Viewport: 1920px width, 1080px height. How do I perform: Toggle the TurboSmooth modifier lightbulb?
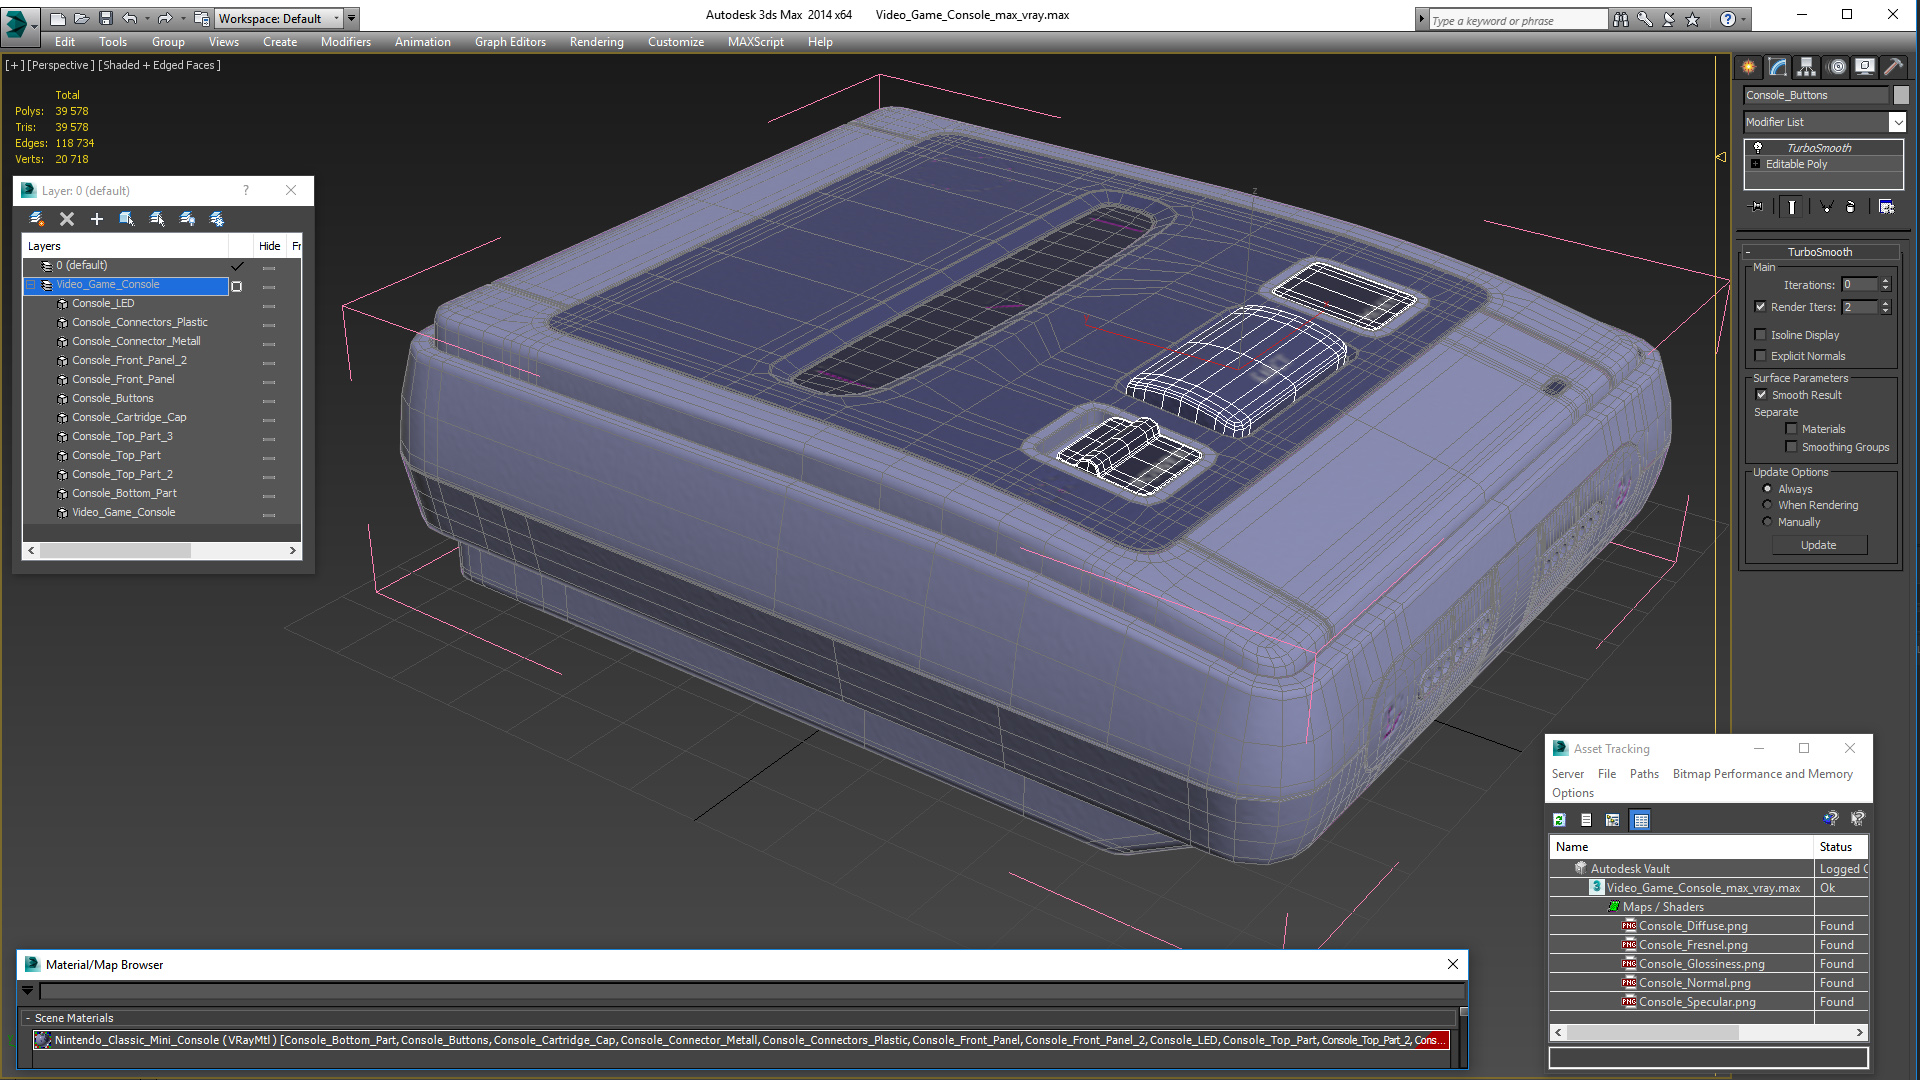coord(1758,148)
